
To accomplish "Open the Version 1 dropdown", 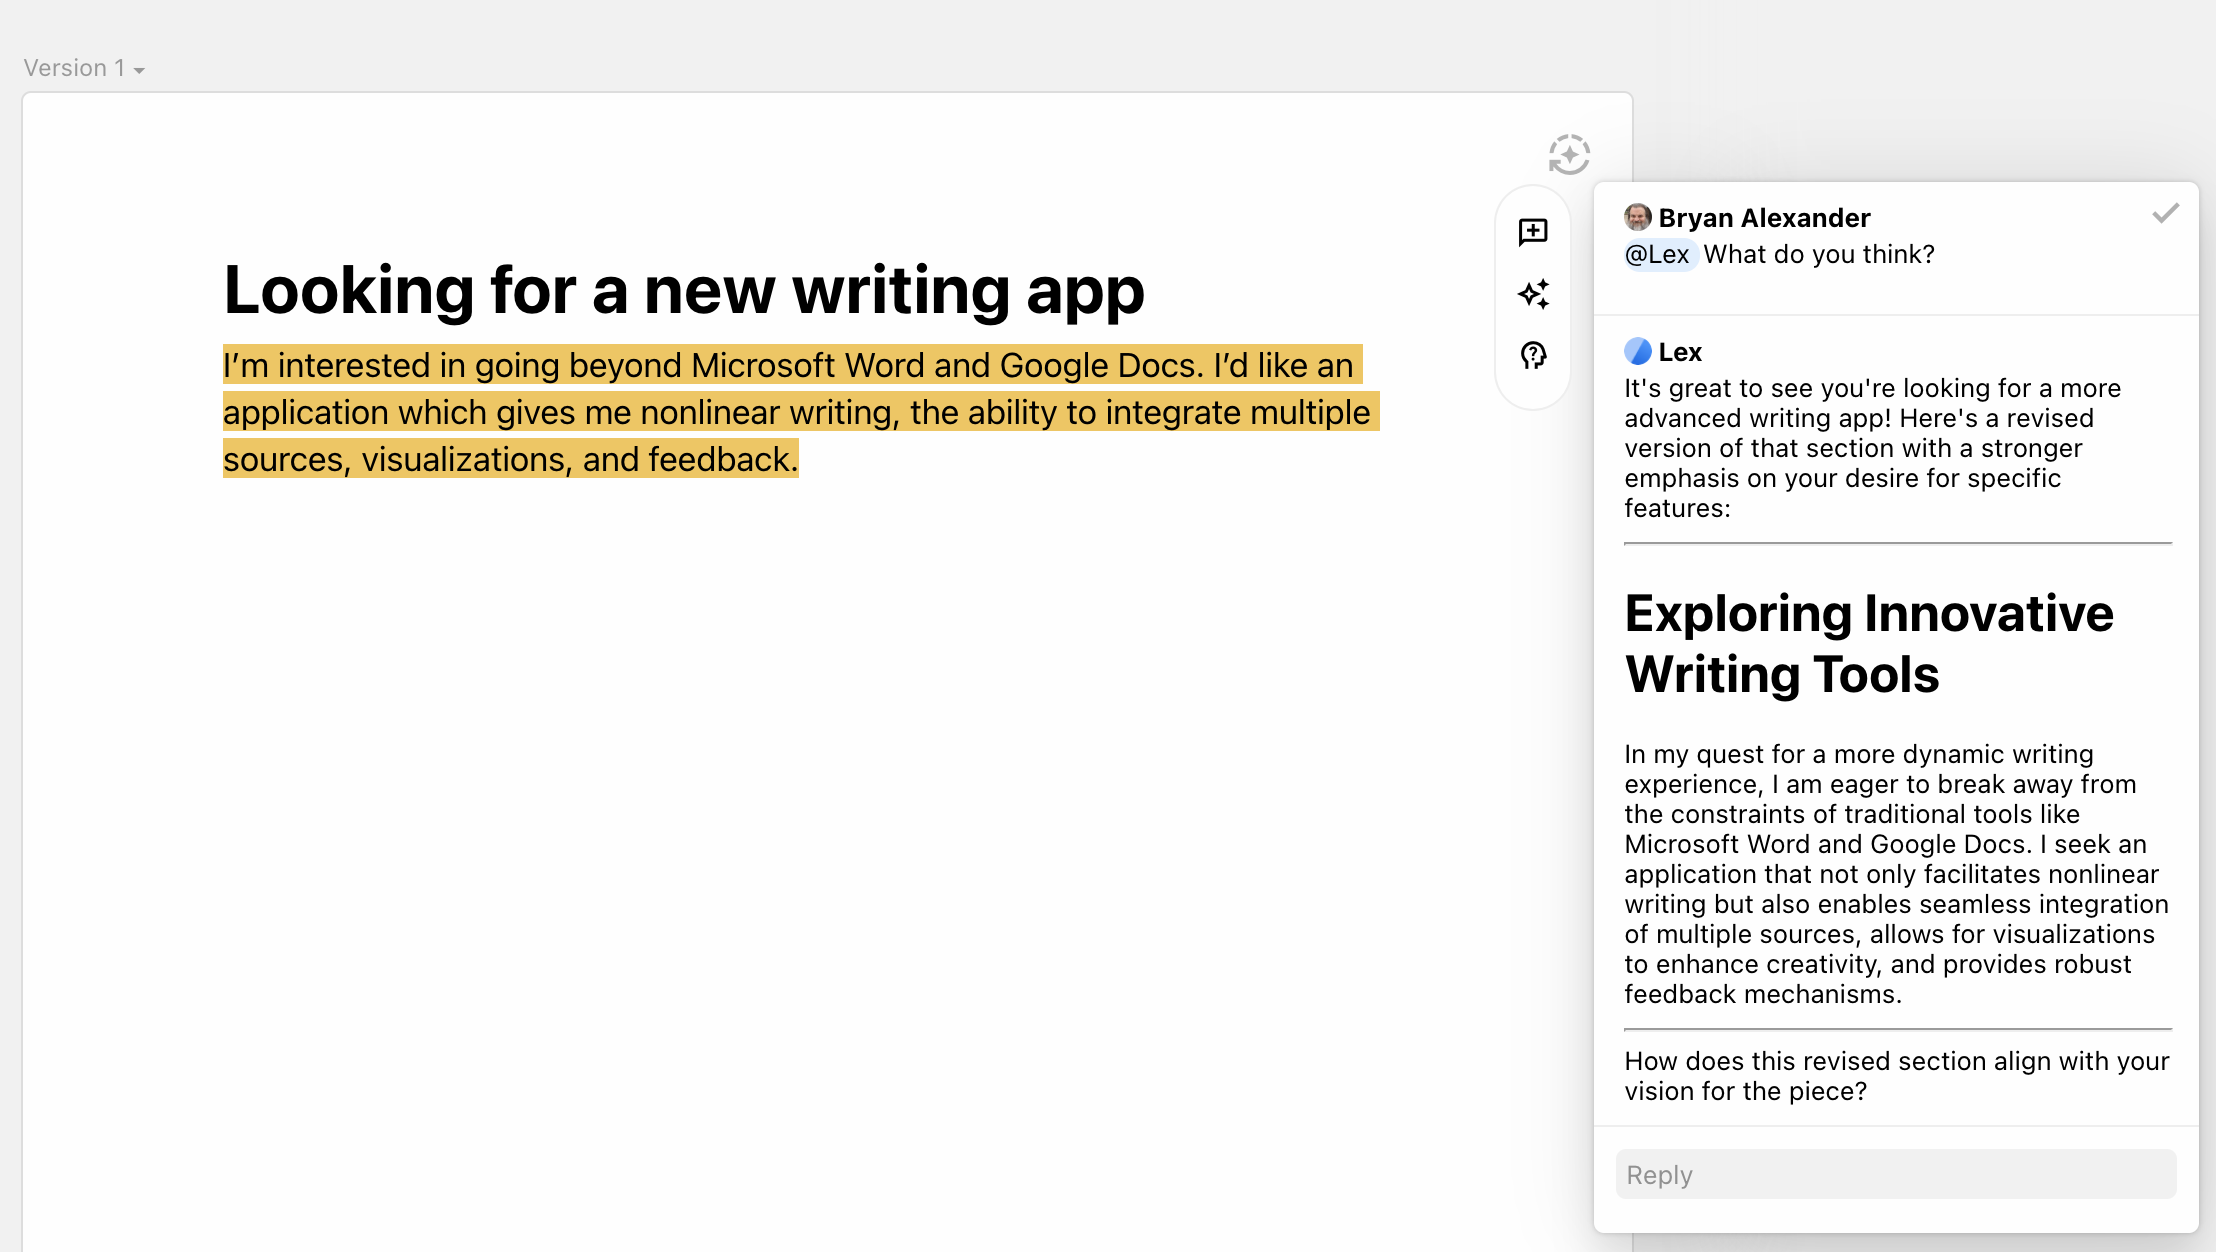I will 84,68.
